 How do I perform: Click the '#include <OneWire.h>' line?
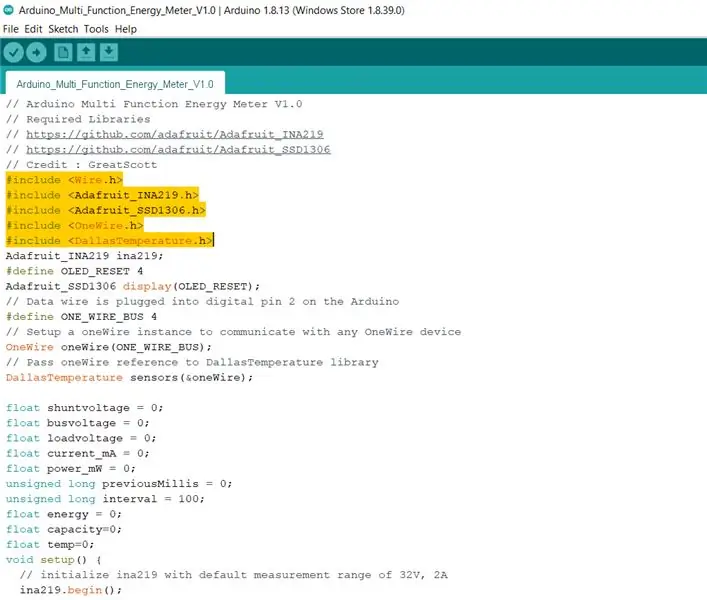coord(74,225)
